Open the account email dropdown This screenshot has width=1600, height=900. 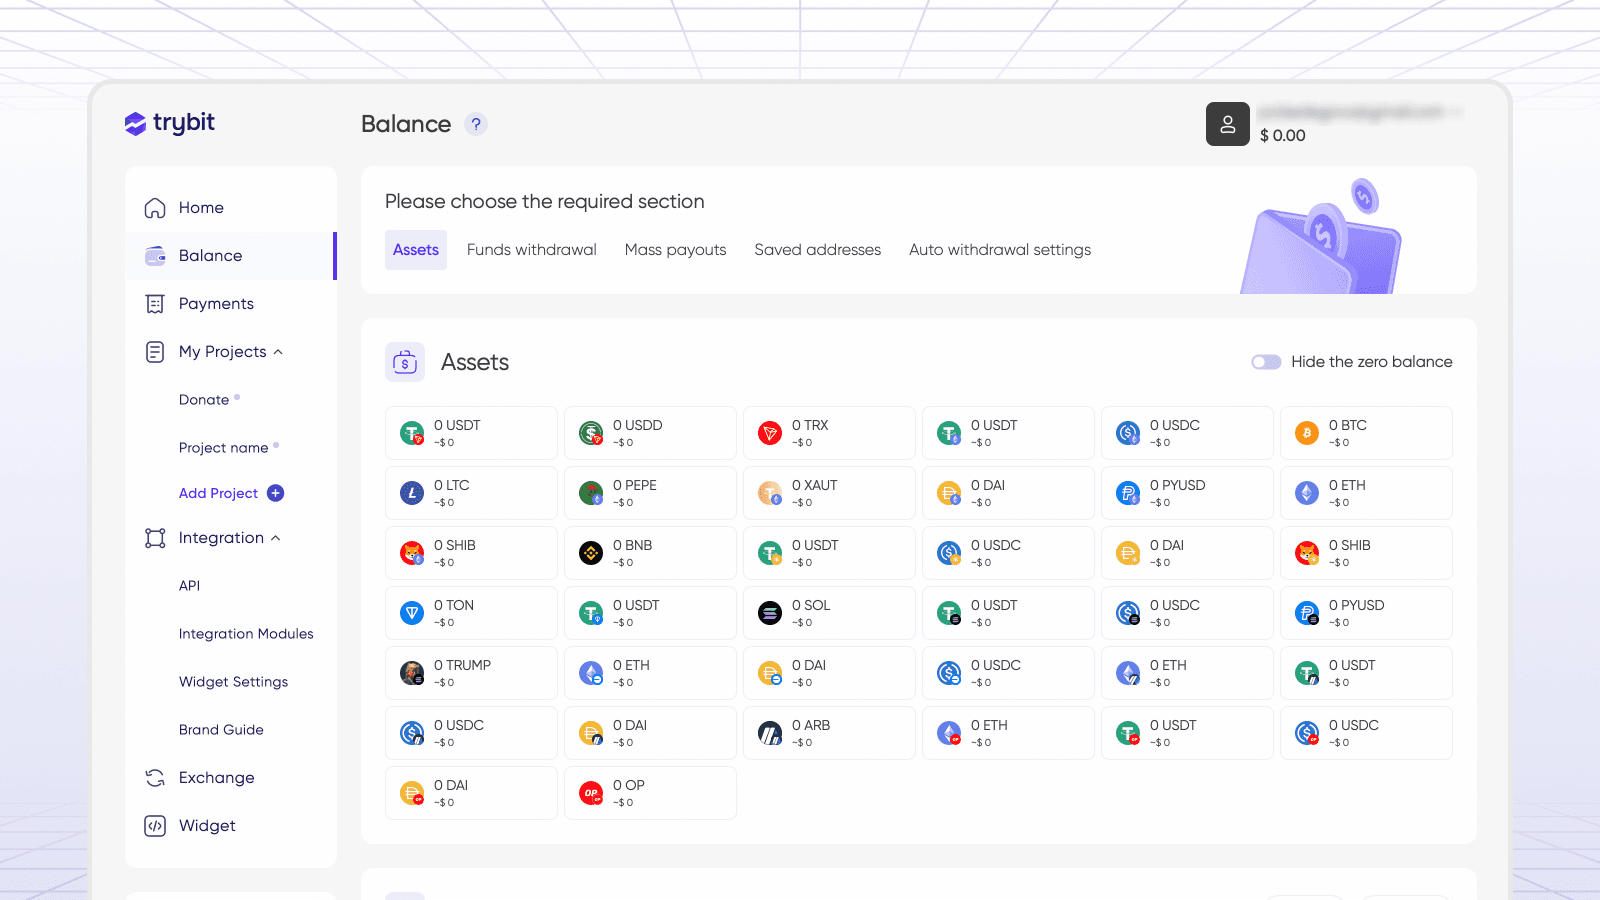pos(1360,112)
